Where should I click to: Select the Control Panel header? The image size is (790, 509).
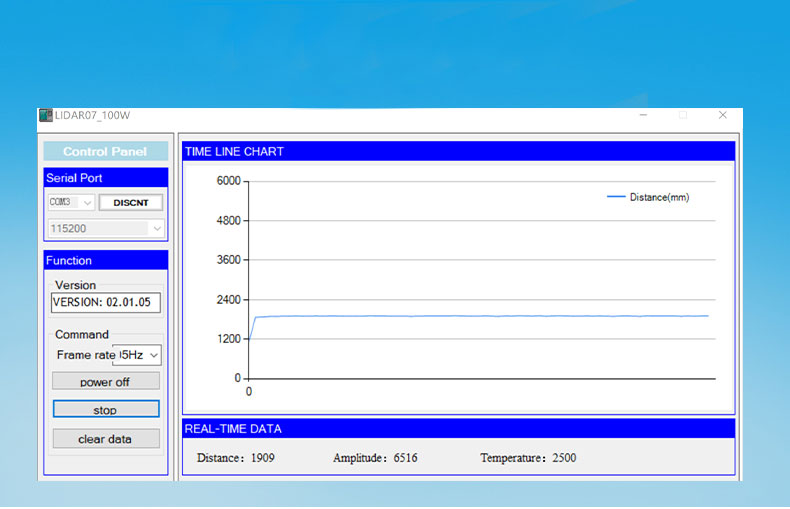[105, 152]
